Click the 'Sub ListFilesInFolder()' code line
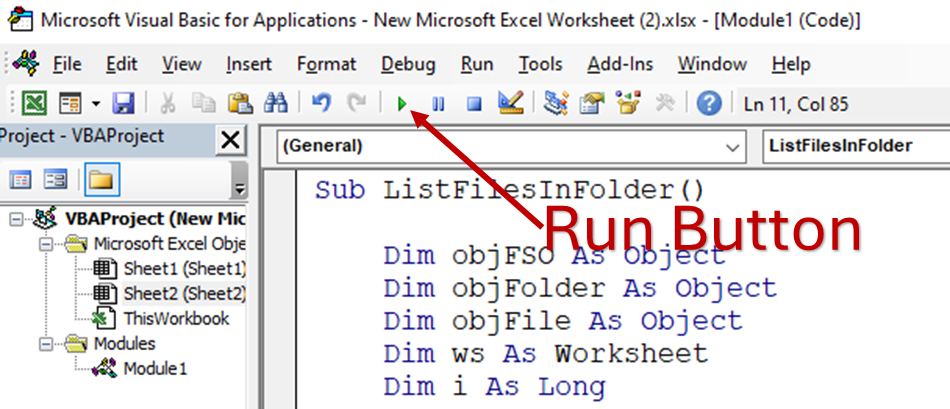950x409 pixels. click(x=510, y=190)
